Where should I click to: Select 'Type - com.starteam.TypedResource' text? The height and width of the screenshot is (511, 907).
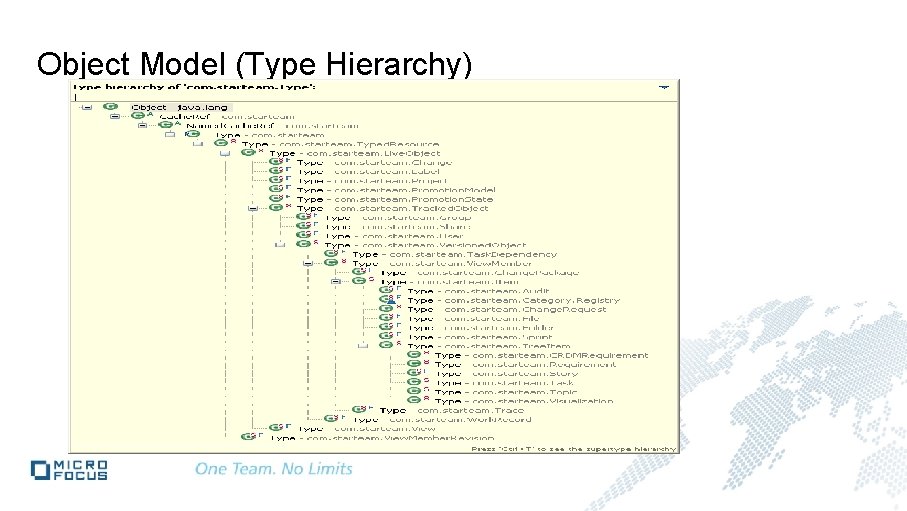click(340, 144)
